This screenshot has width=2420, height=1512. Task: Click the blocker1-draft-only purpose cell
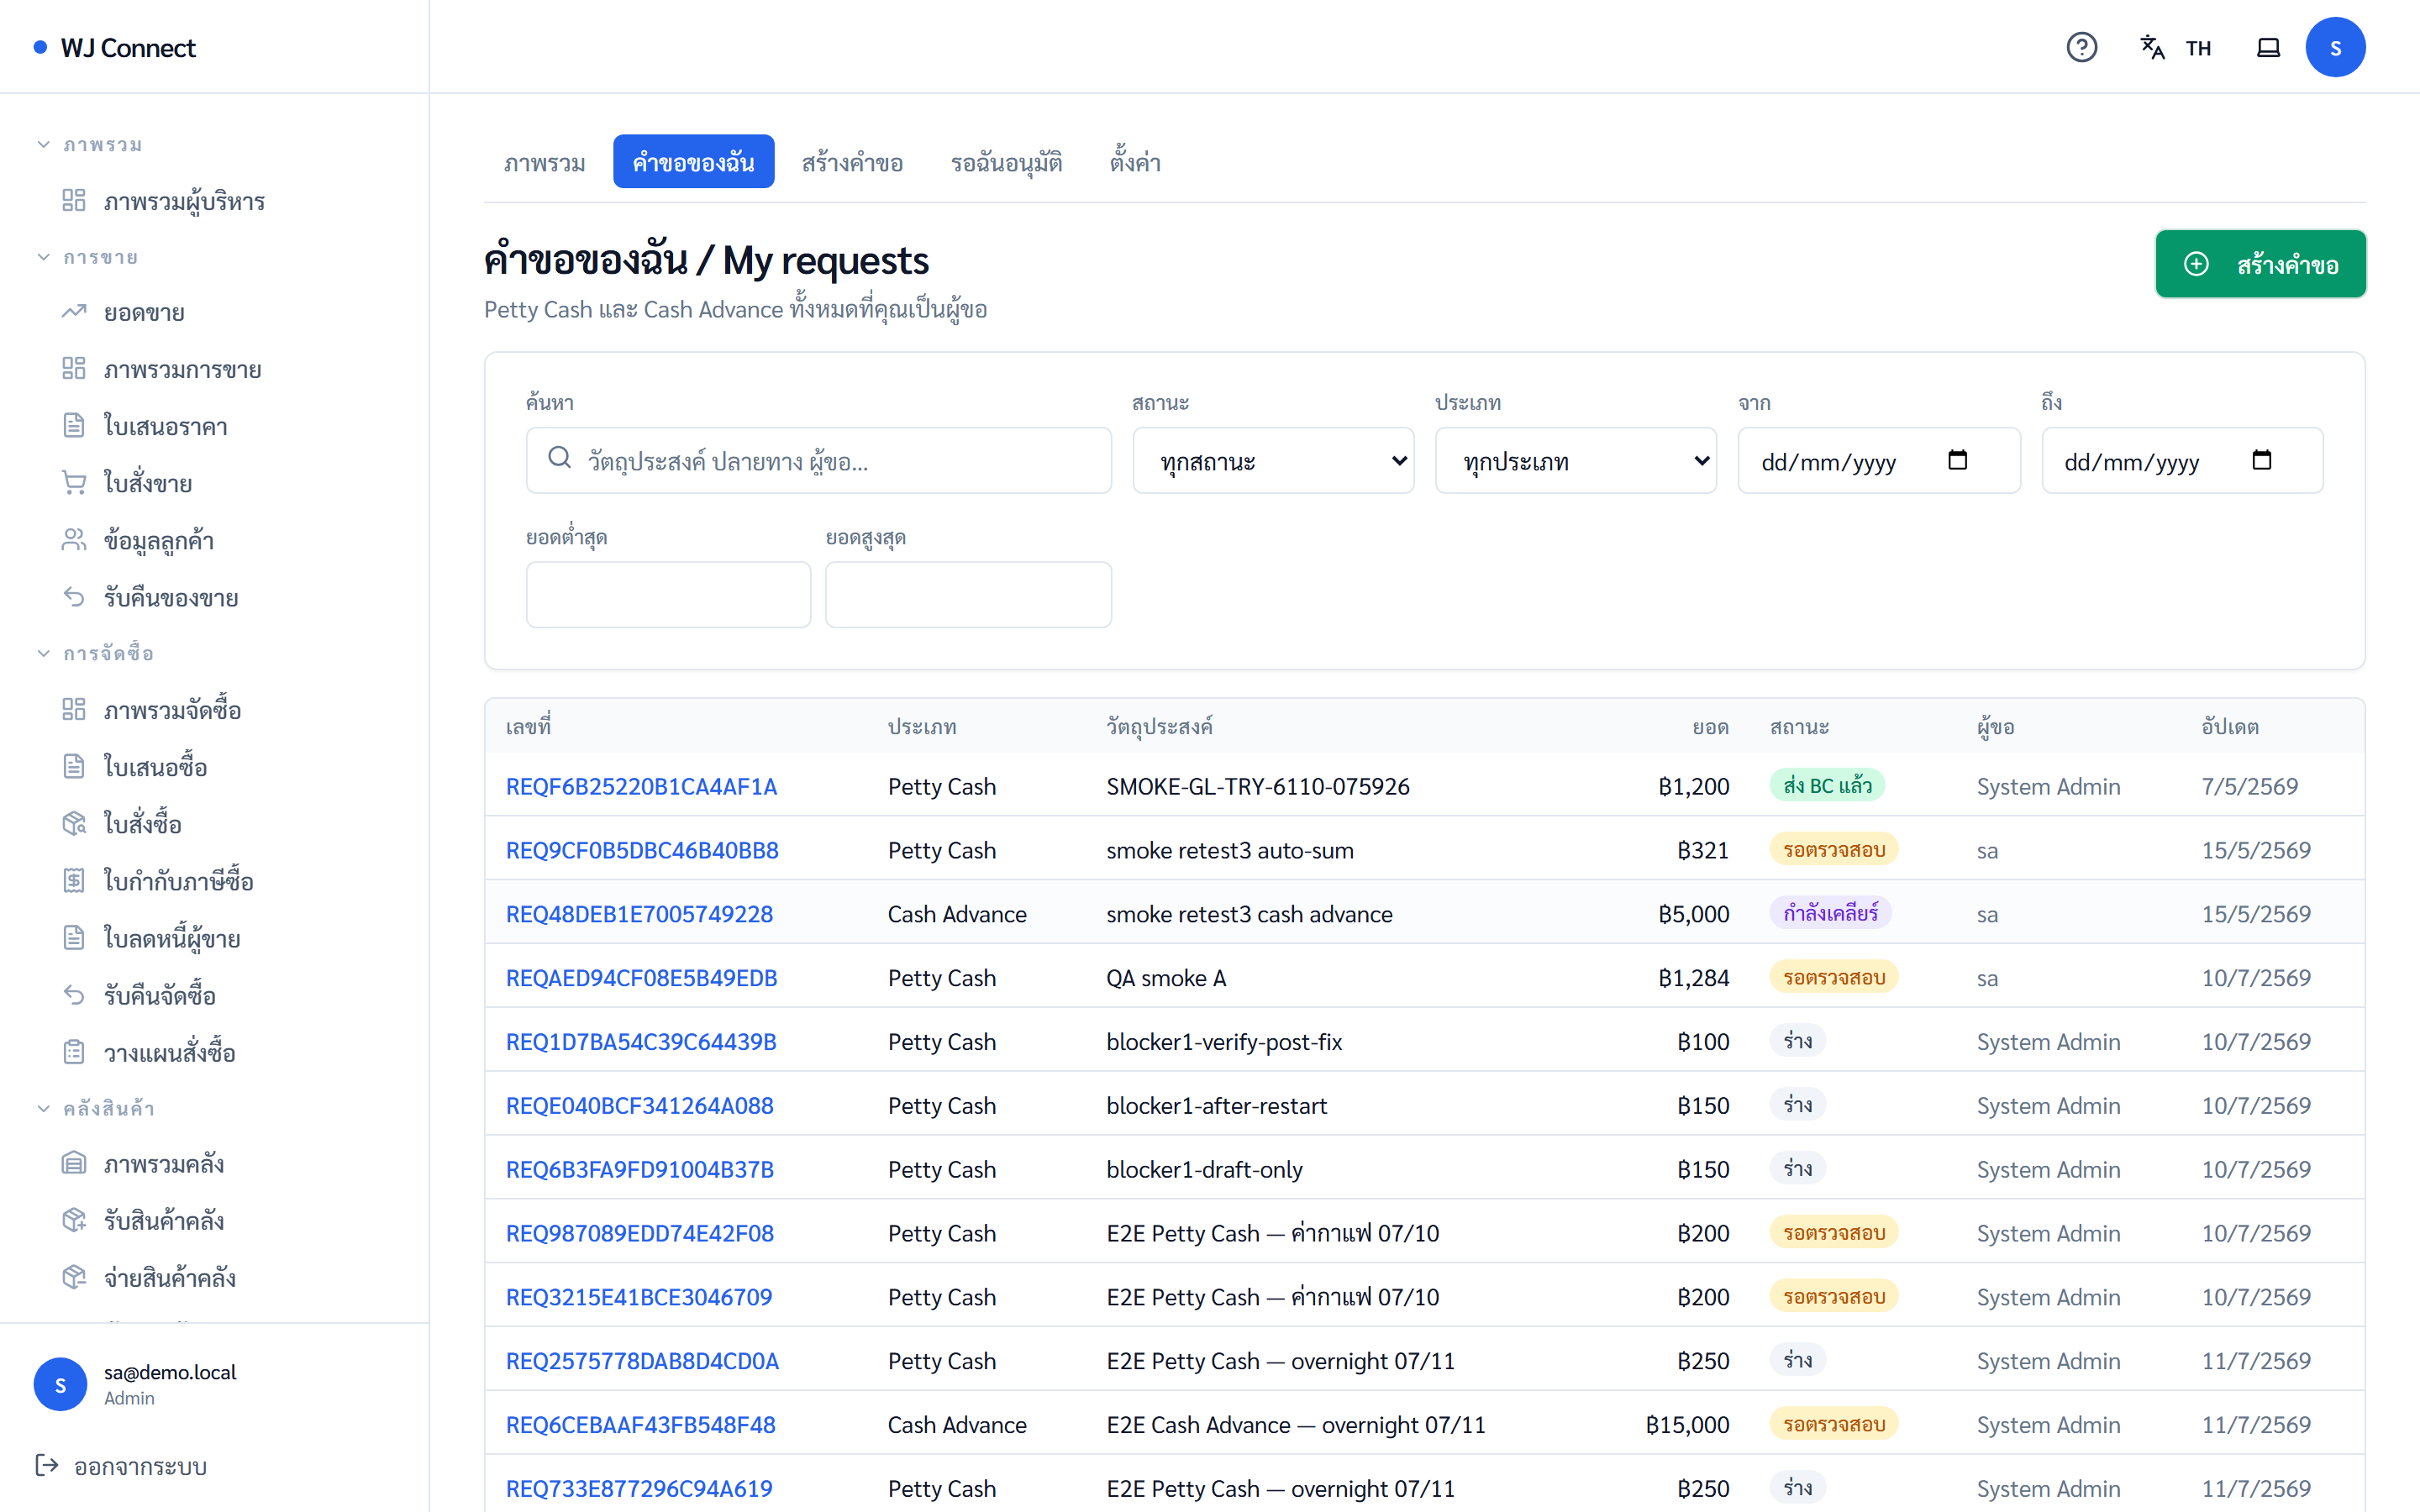(1204, 1169)
